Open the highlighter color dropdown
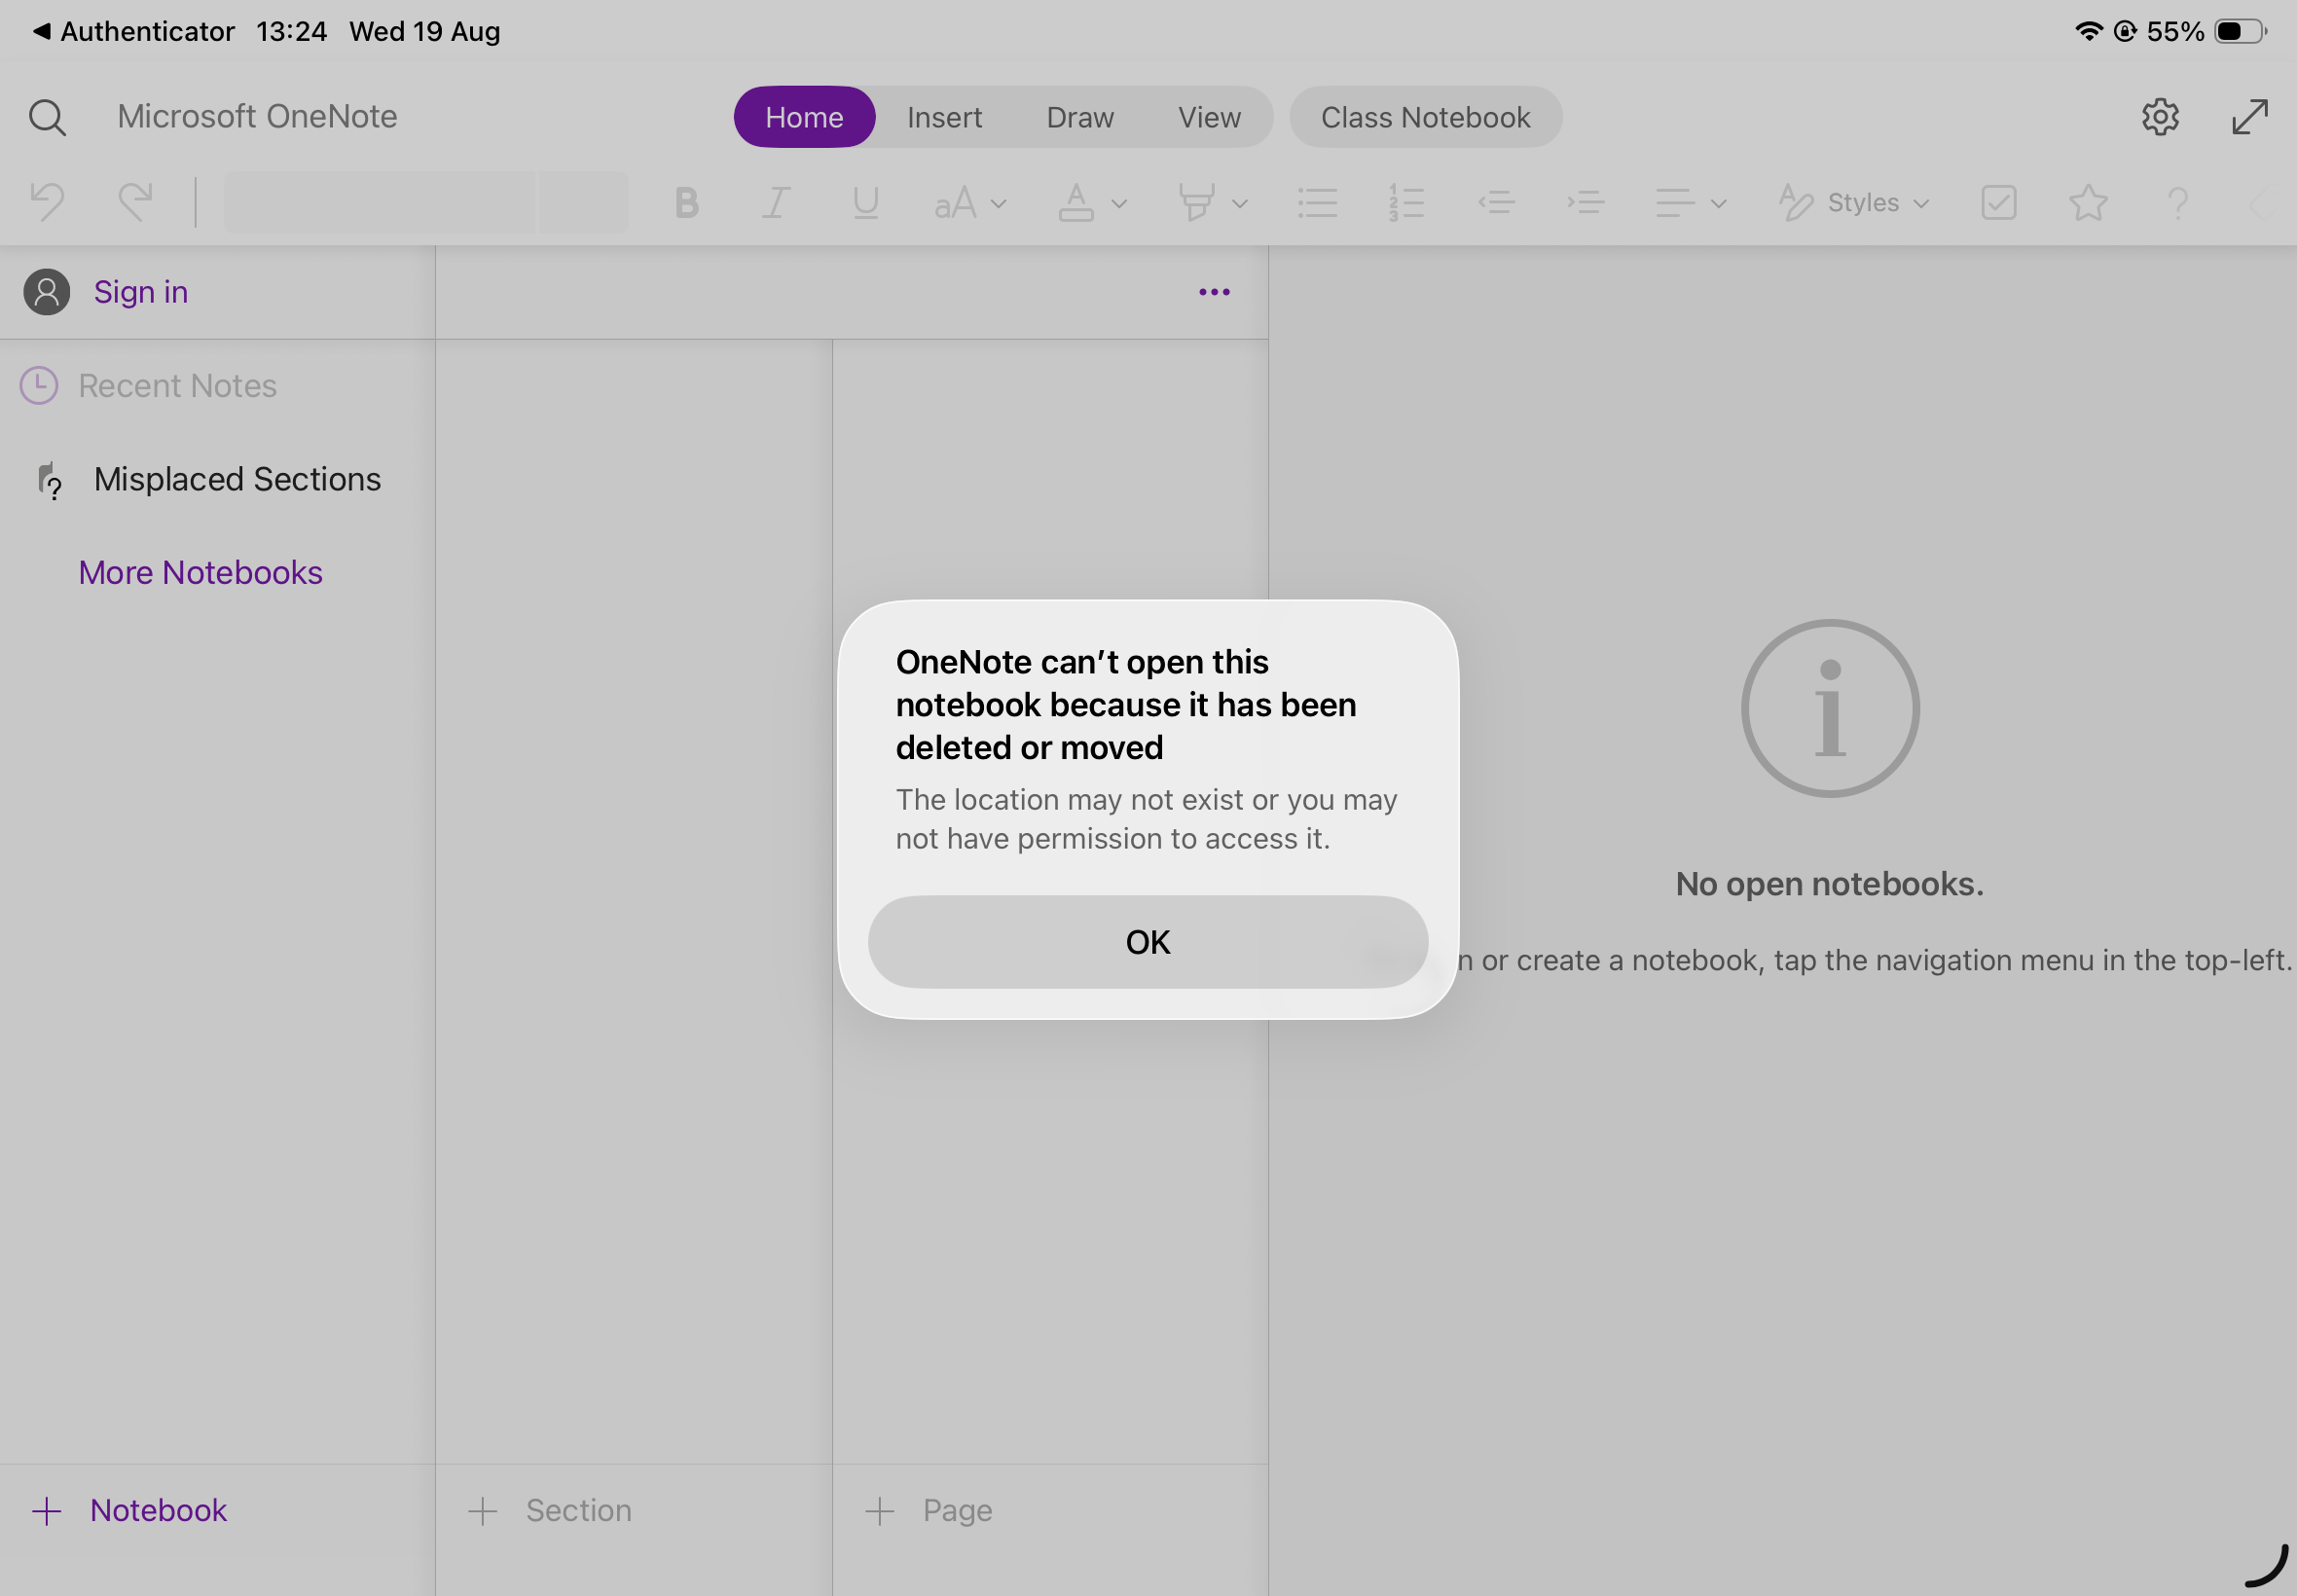The image size is (2297, 1596). tap(1213, 203)
